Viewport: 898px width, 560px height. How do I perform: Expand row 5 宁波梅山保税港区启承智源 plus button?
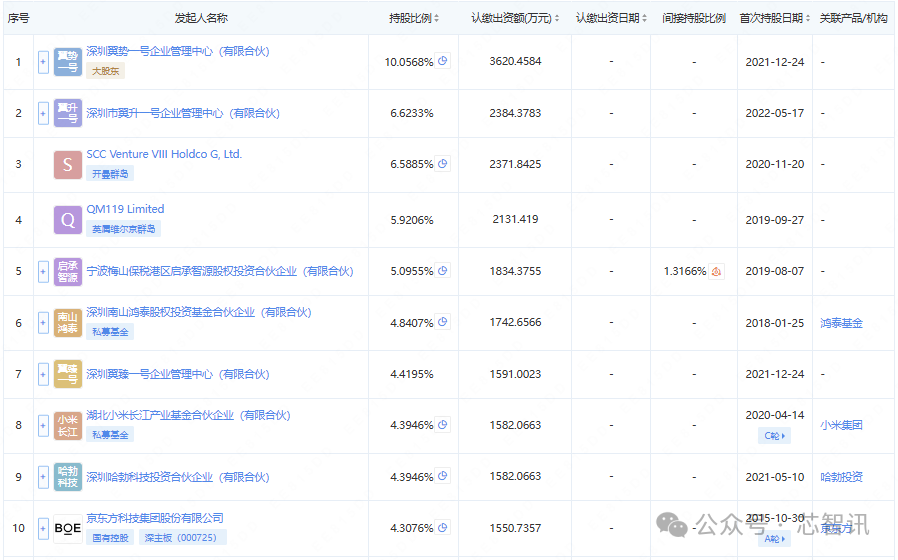coord(43,271)
